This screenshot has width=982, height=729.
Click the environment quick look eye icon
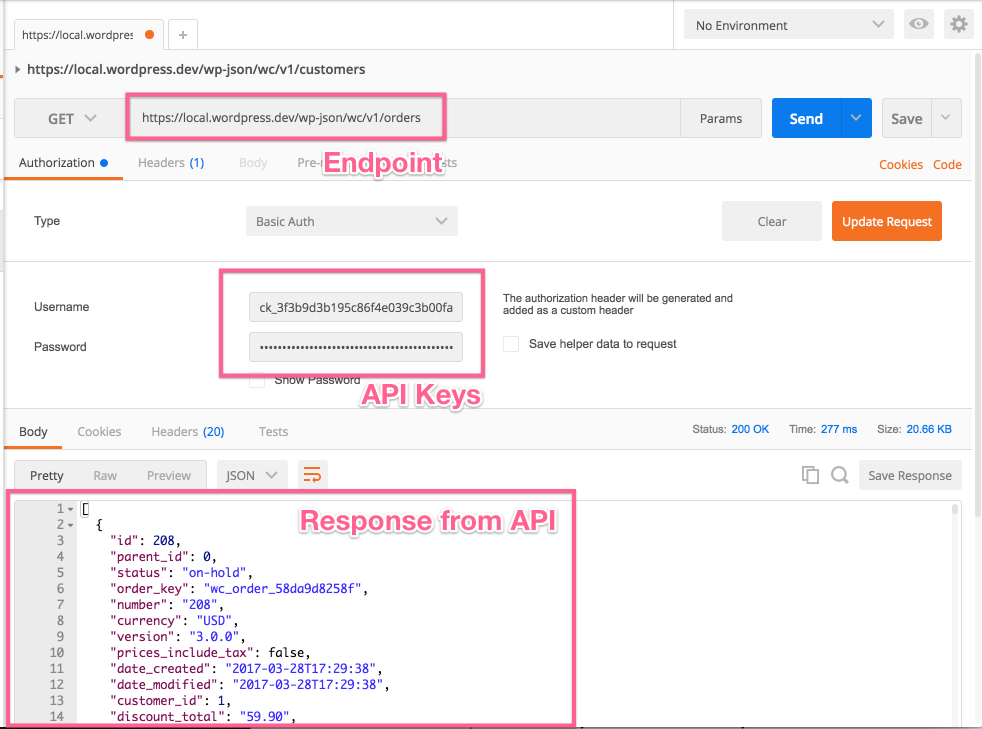(x=918, y=25)
